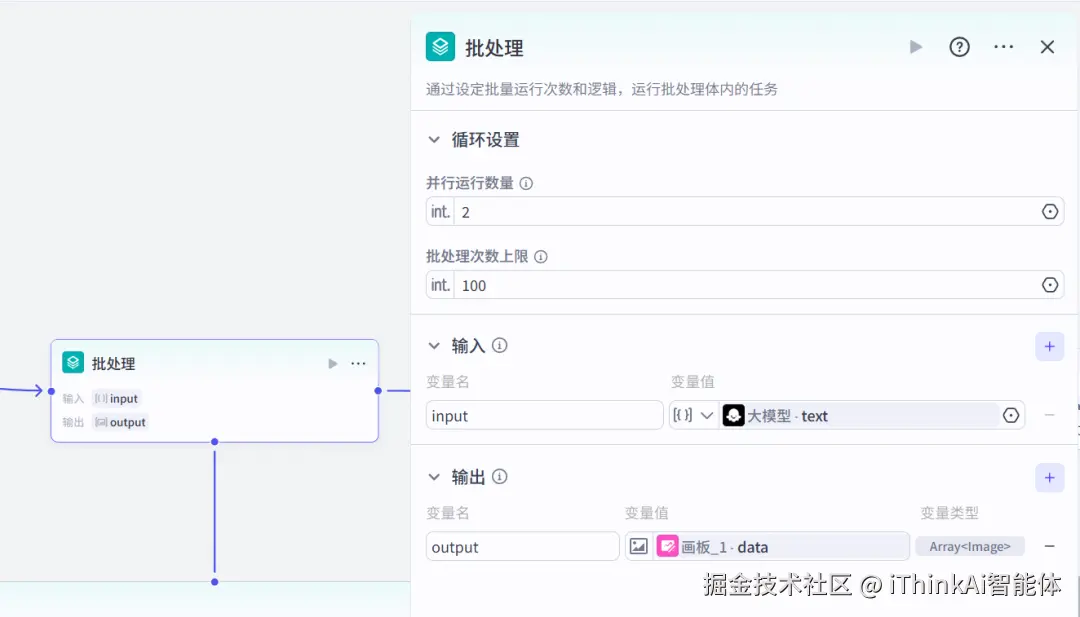The width and height of the screenshot is (1080, 617).
Task: Open the Array<Image> variable type selector
Action: [x=970, y=546]
